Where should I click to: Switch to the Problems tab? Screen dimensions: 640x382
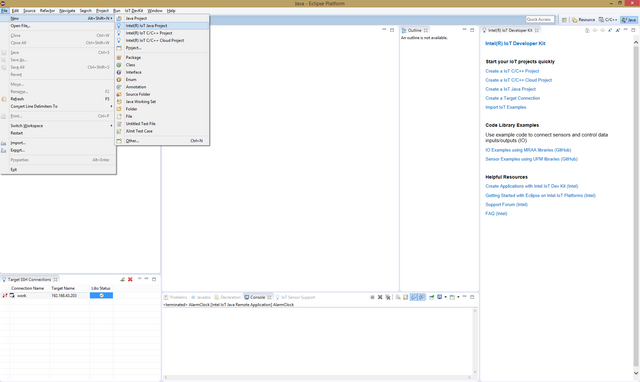(x=176, y=297)
